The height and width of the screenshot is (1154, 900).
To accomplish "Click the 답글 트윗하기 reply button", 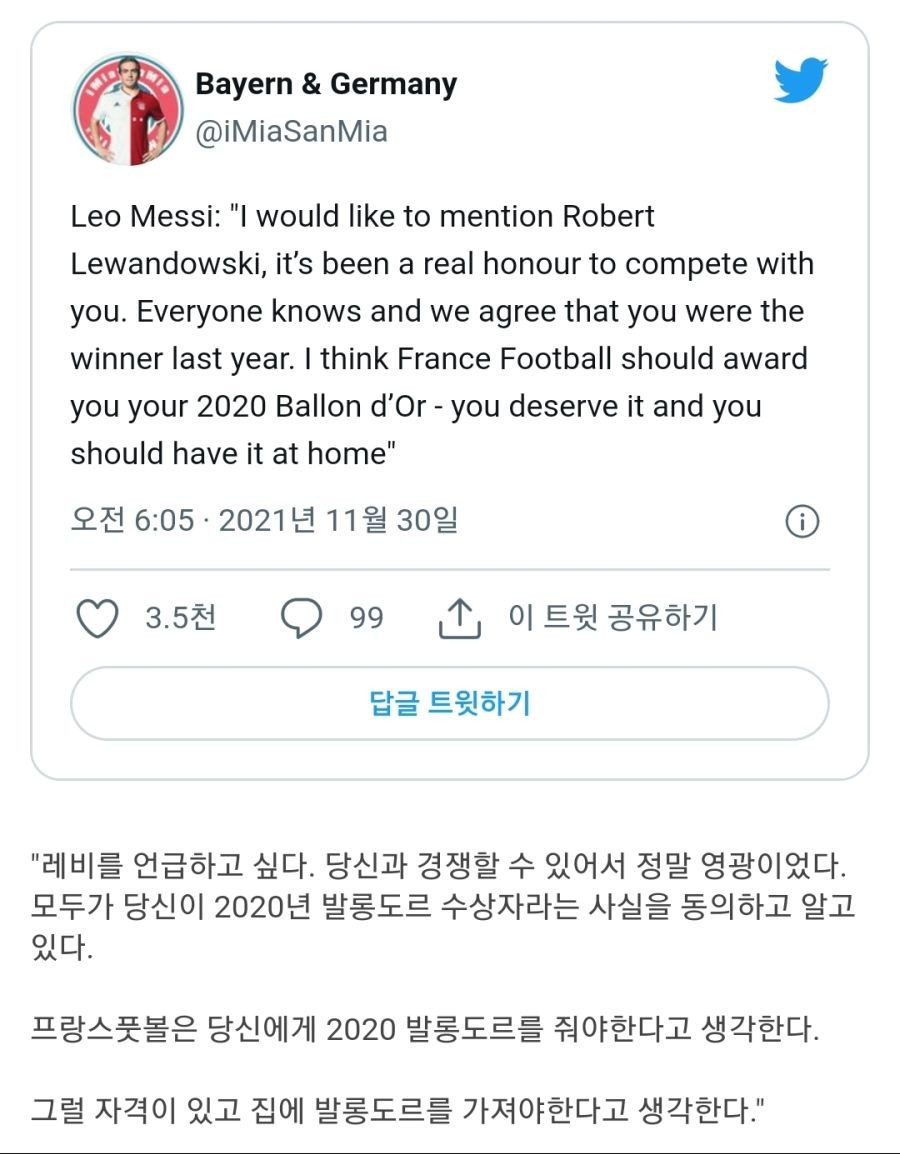I will pos(450,703).
